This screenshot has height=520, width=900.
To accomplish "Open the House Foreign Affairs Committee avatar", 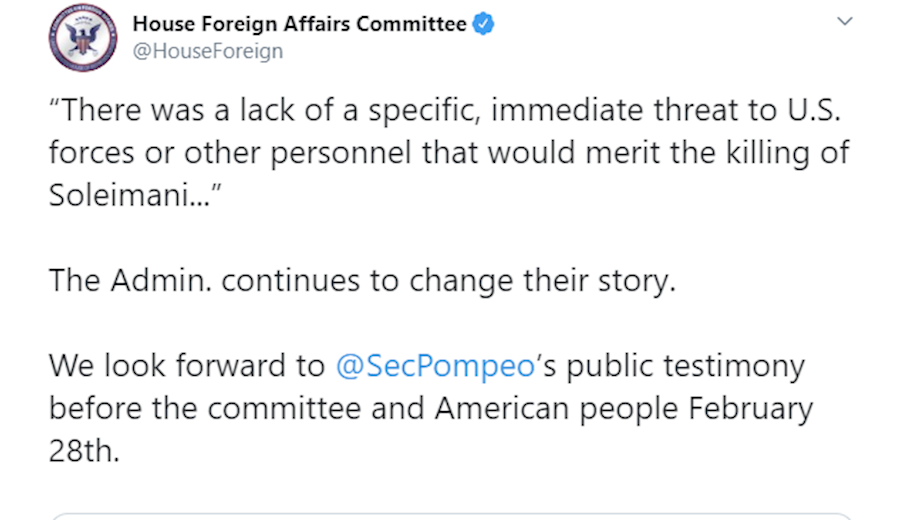I will [x=83, y=38].
